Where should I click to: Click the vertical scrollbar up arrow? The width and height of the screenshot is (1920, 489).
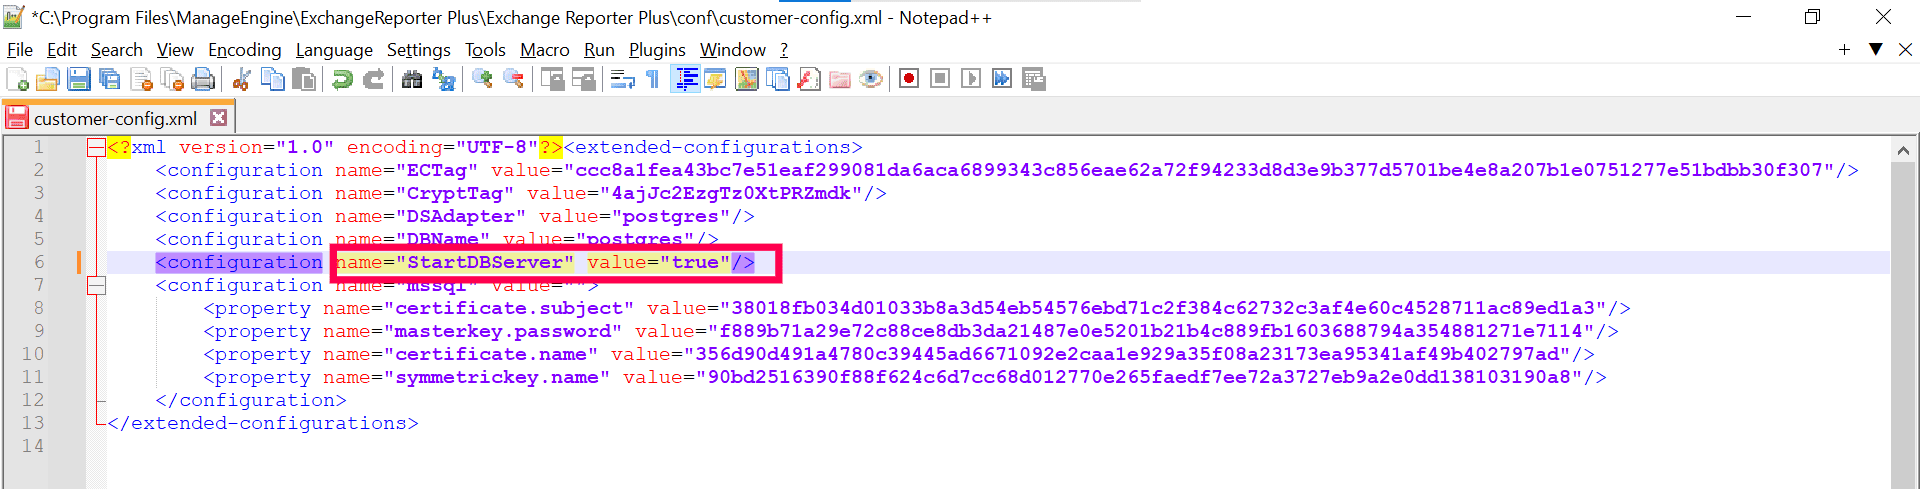pos(1903,150)
